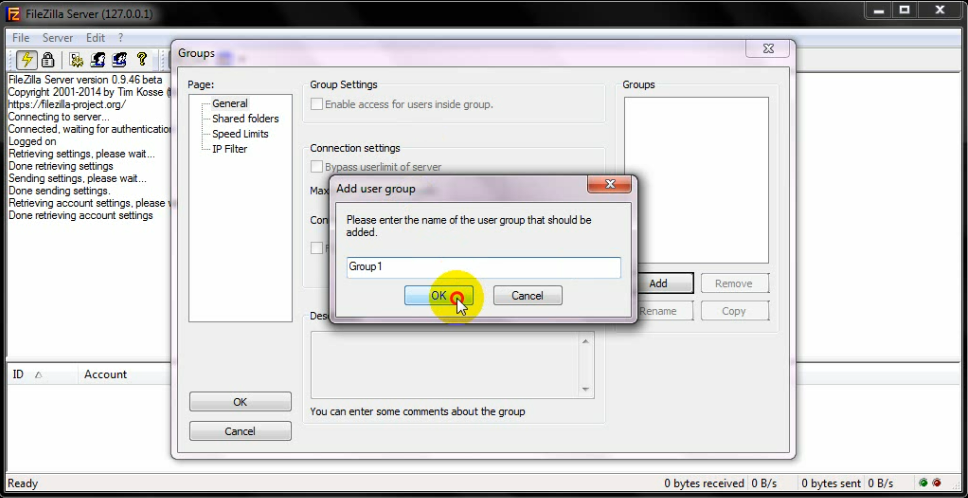Minimize the FileZilla Server window
The width and height of the screenshot is (968, 498).
pyautogui.click(x=878, y=10)
